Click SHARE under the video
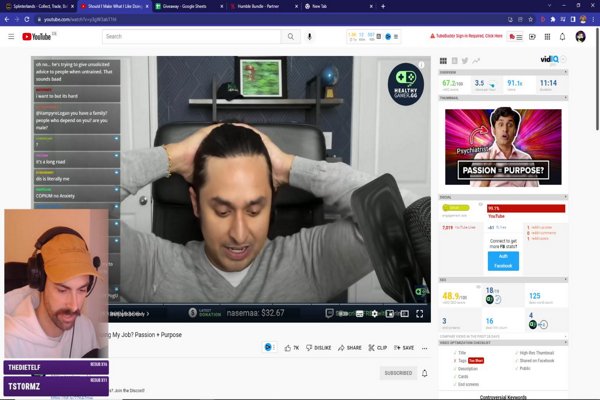600x400 pixels. click(x=350, y=348)
